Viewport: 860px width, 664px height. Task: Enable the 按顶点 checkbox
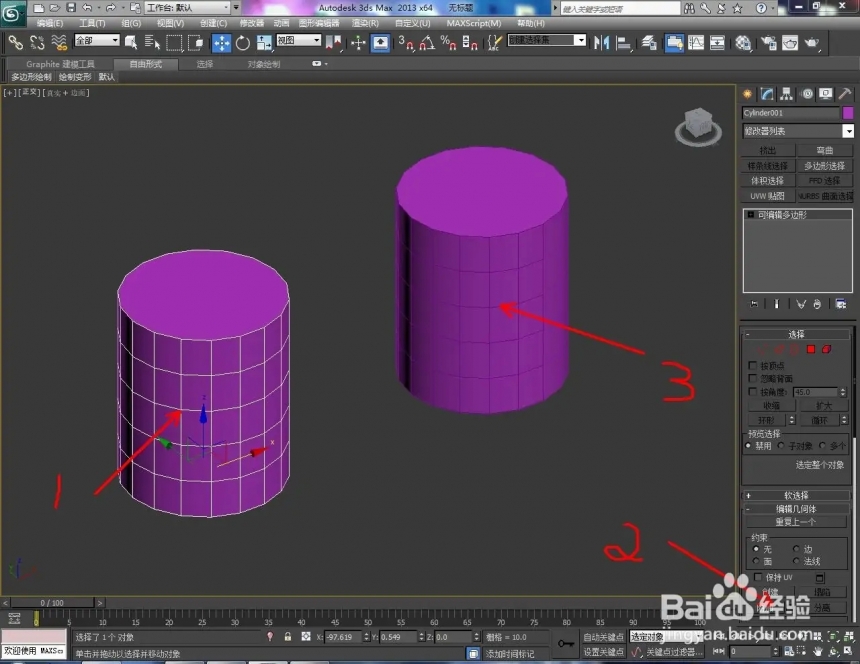click(752, 365)
